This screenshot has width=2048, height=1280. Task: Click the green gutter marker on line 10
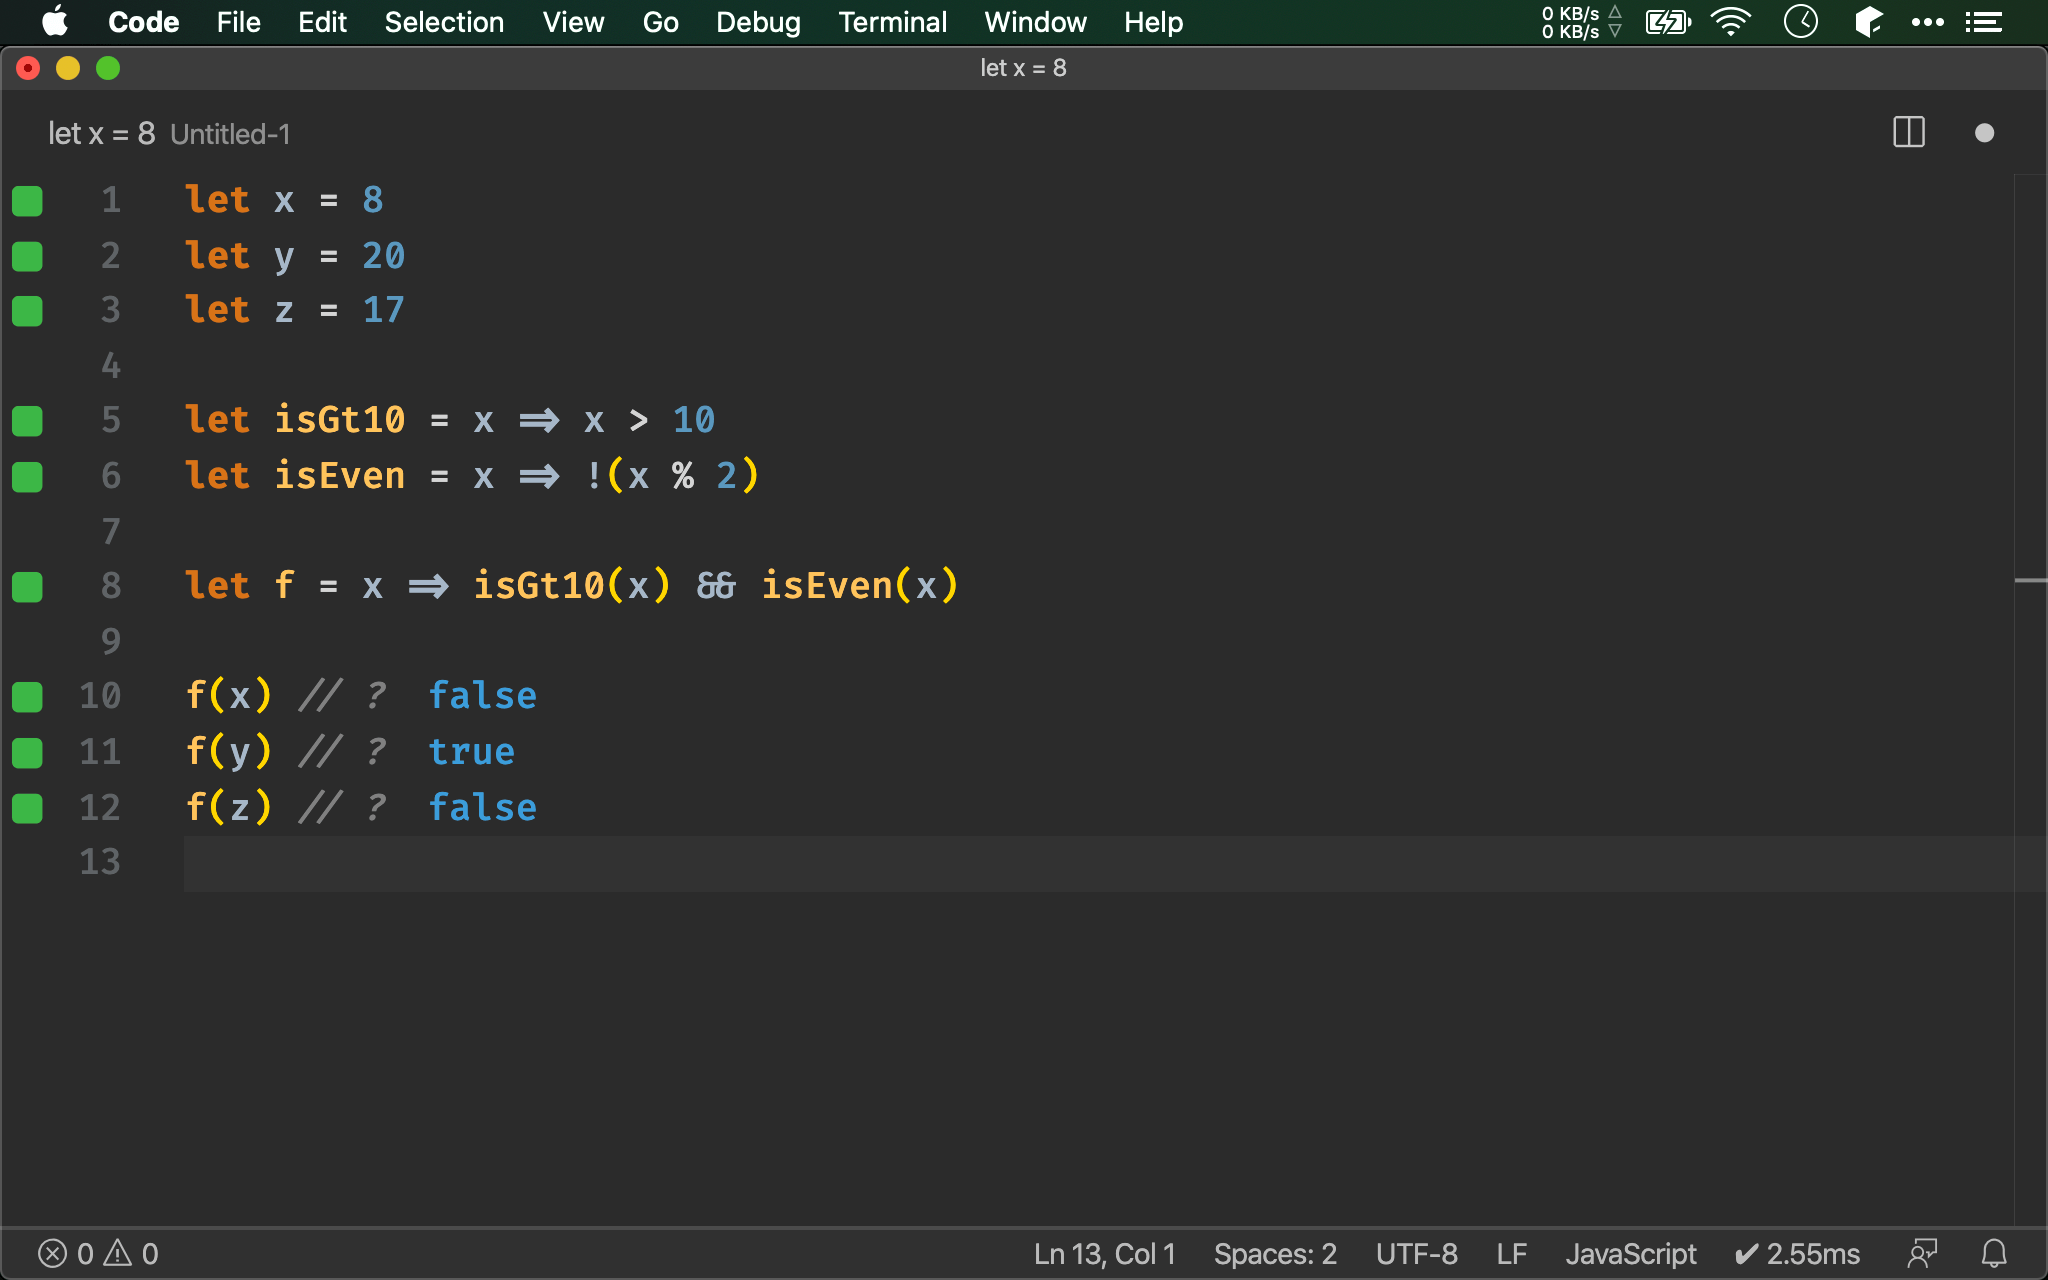(27, 697)
